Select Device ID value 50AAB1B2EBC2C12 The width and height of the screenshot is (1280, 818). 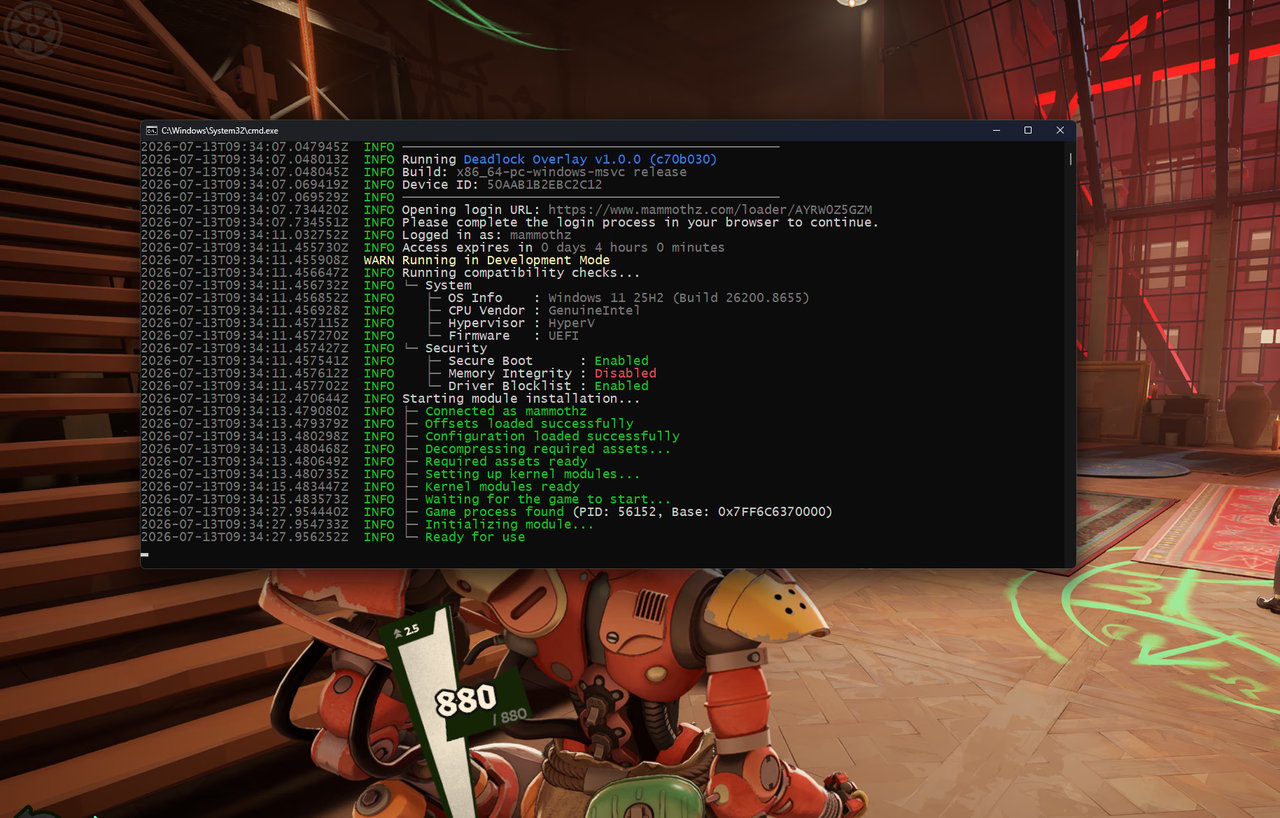pos(544,185)
